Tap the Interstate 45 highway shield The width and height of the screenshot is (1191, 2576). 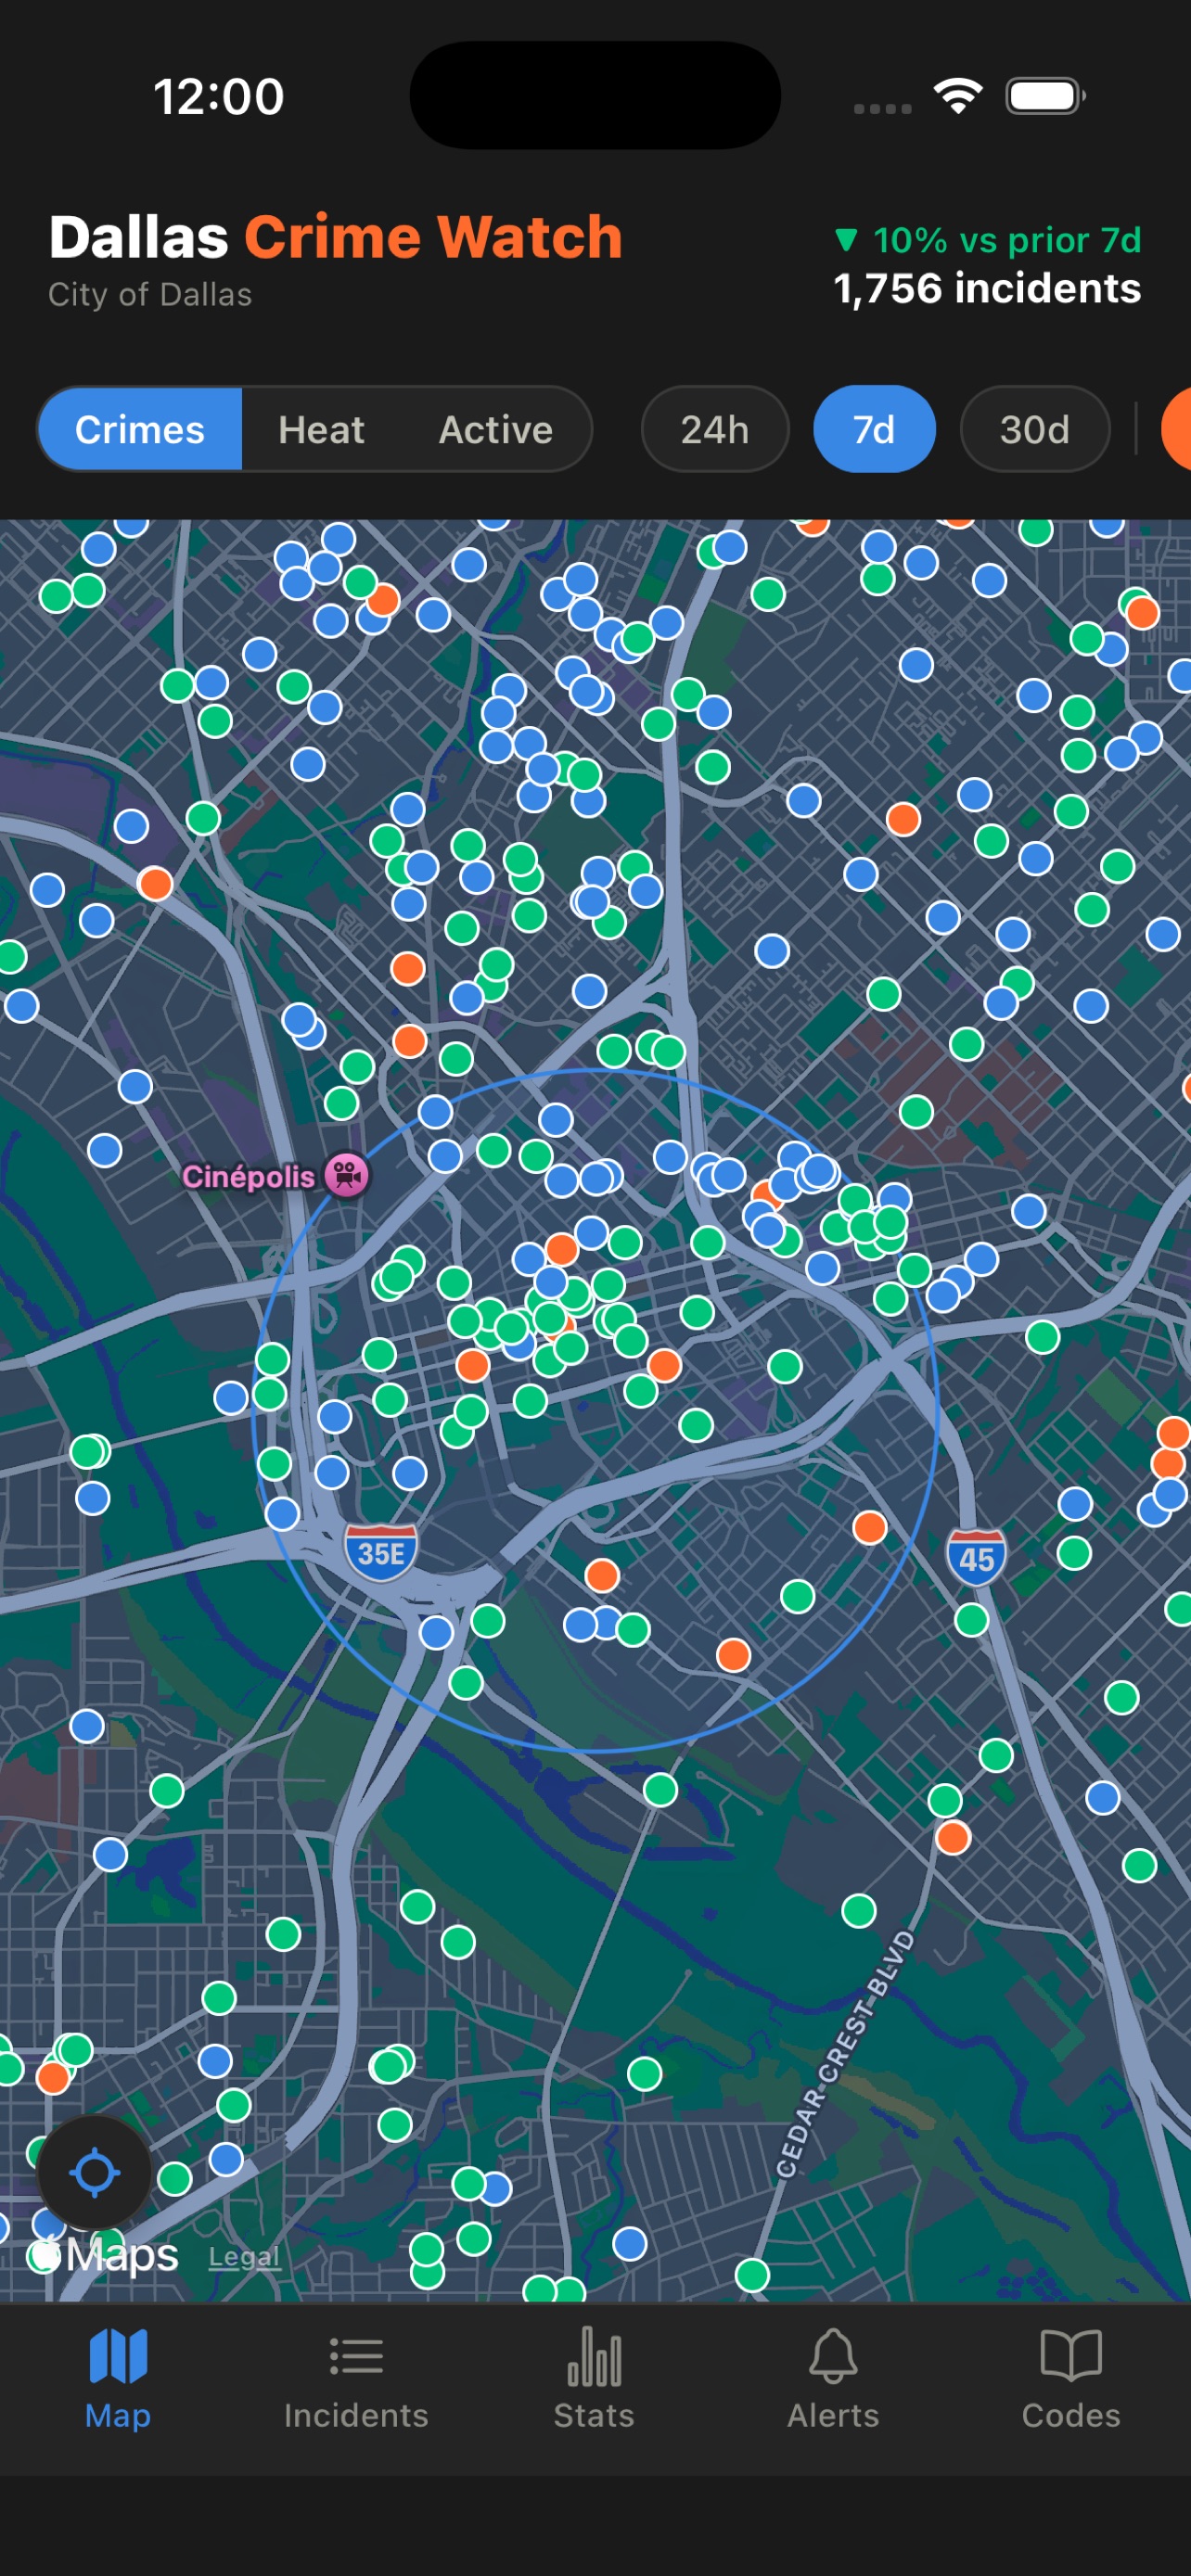pos(976,1556)
